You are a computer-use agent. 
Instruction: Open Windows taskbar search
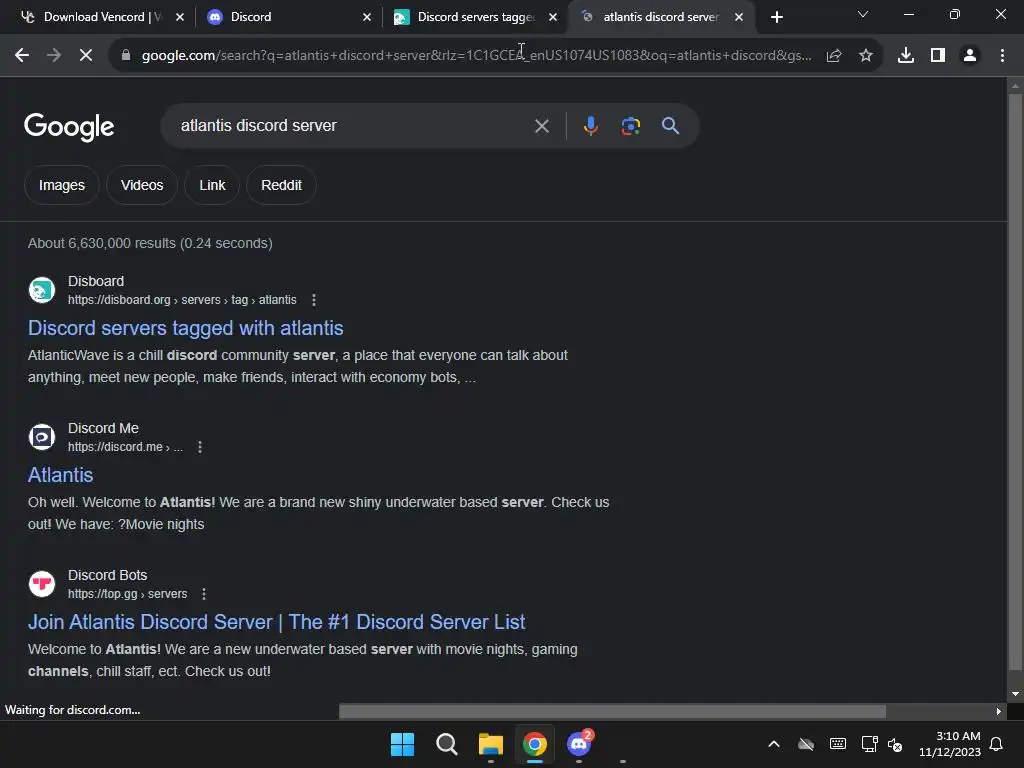click(447, 744)
